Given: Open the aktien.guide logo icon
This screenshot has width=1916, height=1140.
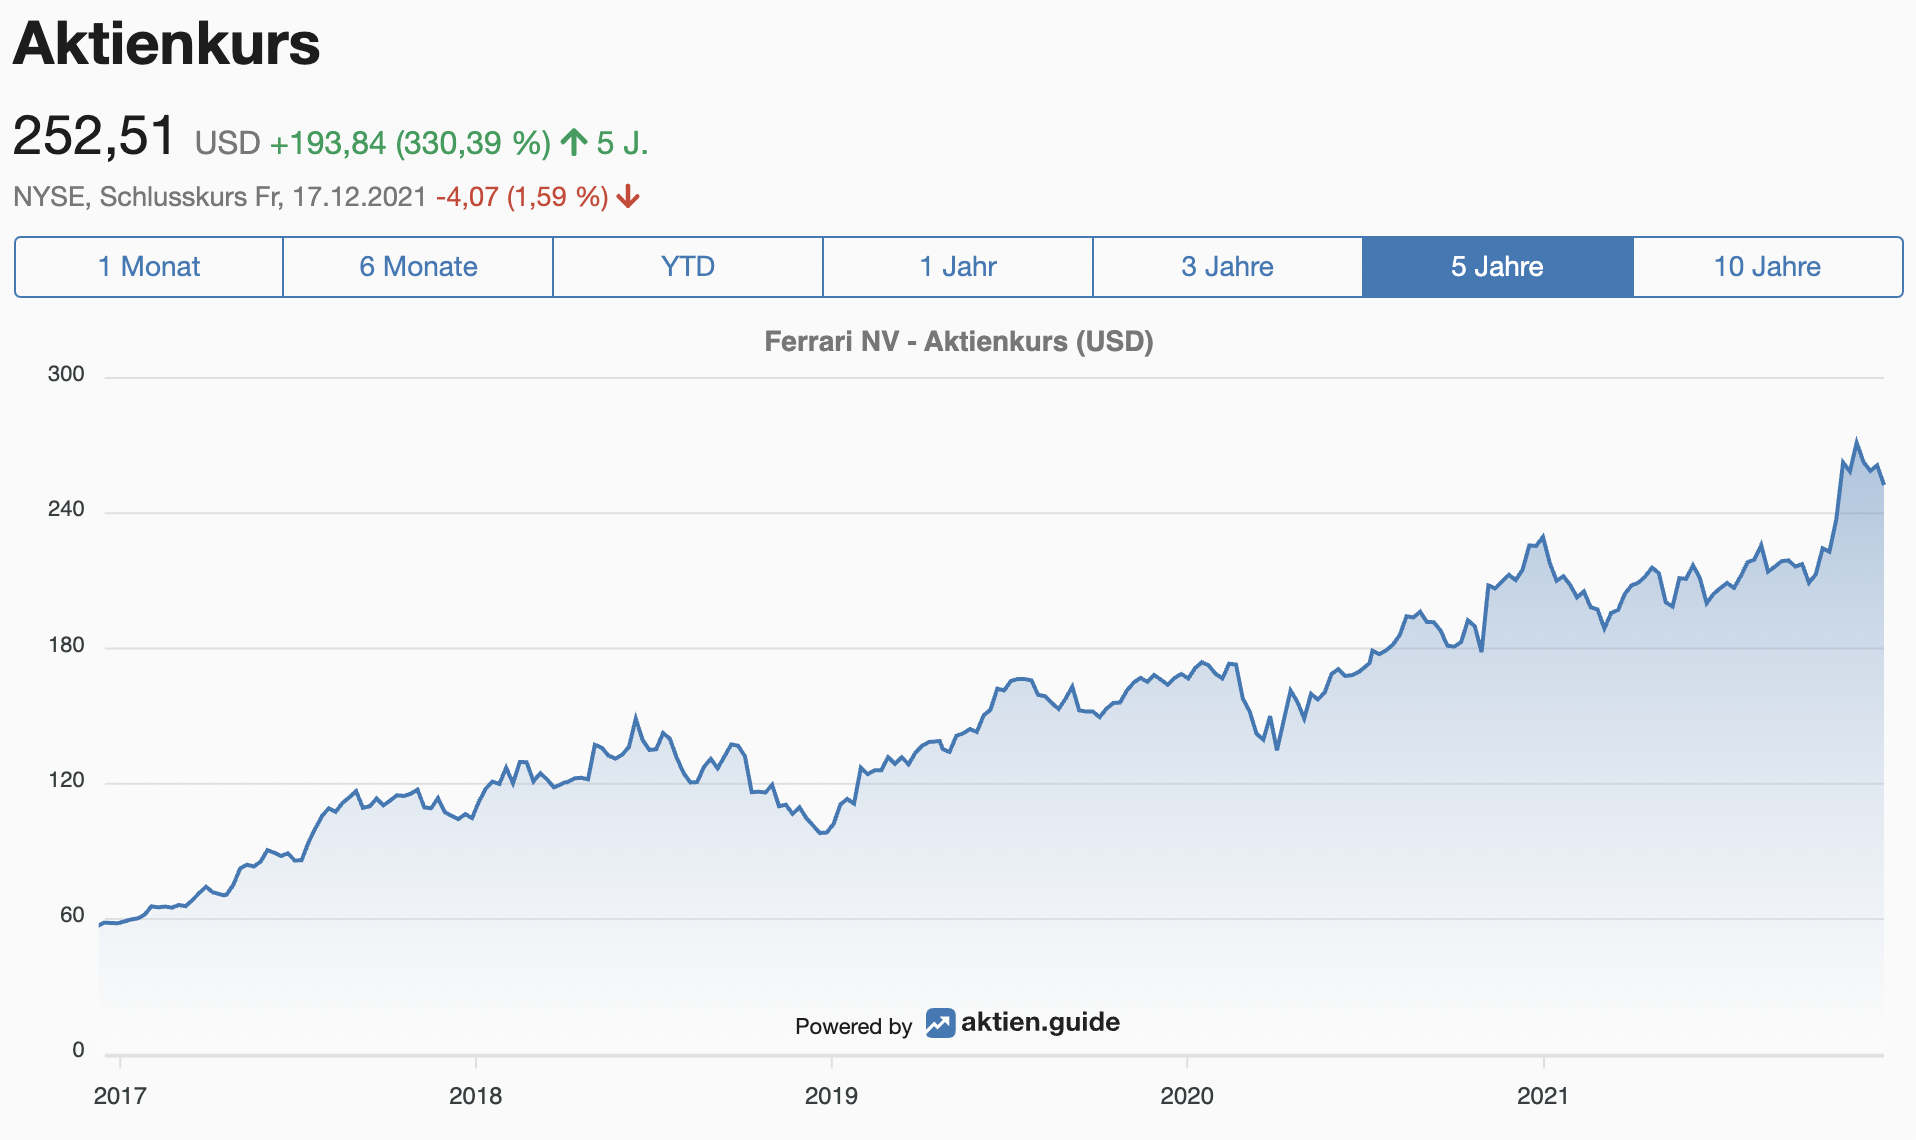Looking at the screenshot, I should [940, 1023].
